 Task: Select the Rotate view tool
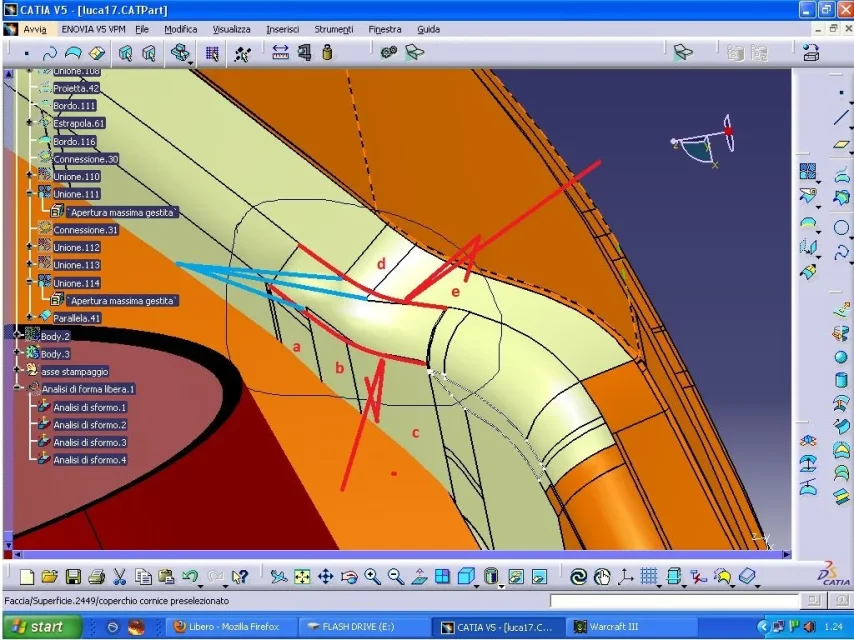[x=349, y=576]
